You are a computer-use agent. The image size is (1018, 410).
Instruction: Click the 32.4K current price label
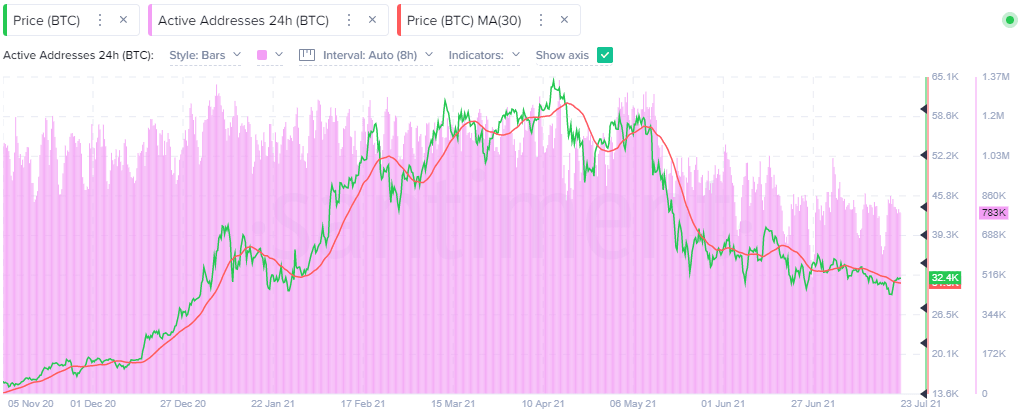pyautogui.click(x=944, y=277)
